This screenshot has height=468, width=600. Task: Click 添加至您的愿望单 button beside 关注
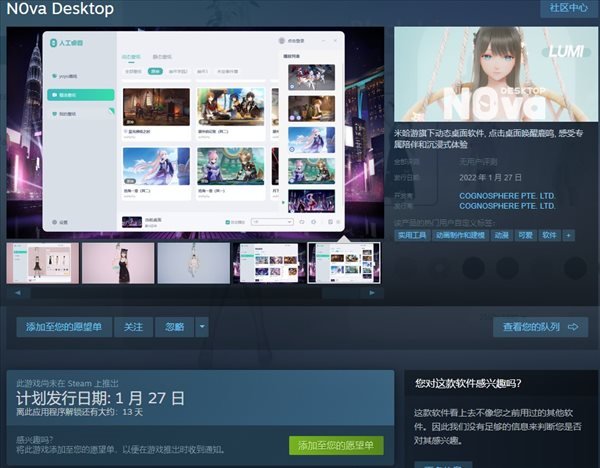pyautogui.click(x=64, y=327)
